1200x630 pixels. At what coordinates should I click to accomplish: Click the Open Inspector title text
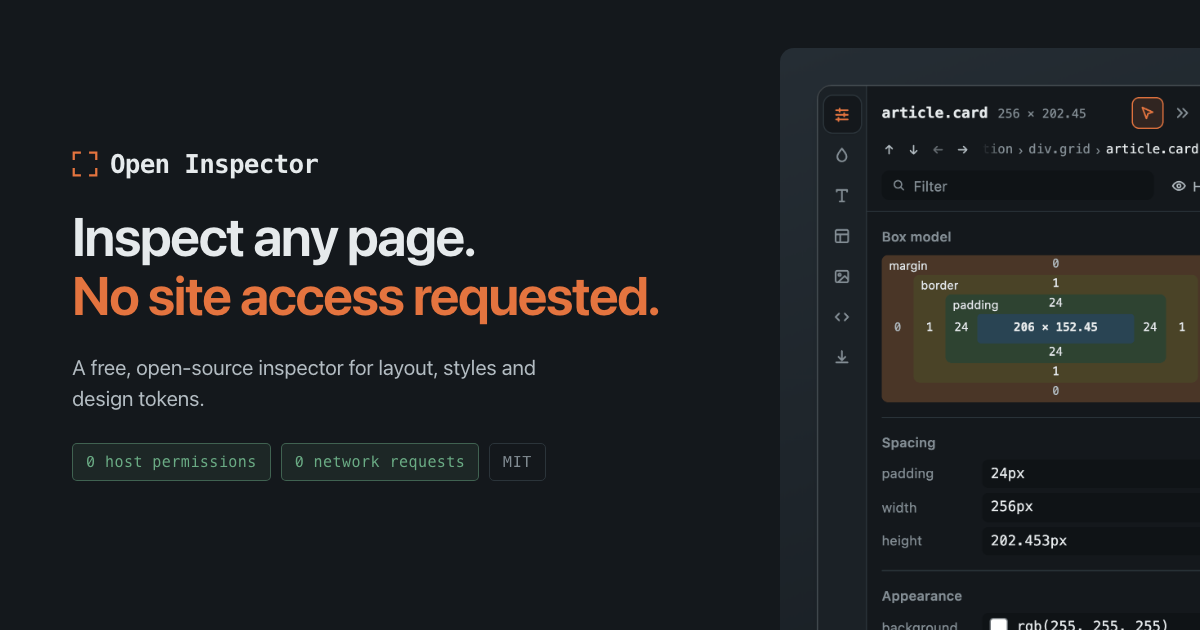click(x=214, y=164)
